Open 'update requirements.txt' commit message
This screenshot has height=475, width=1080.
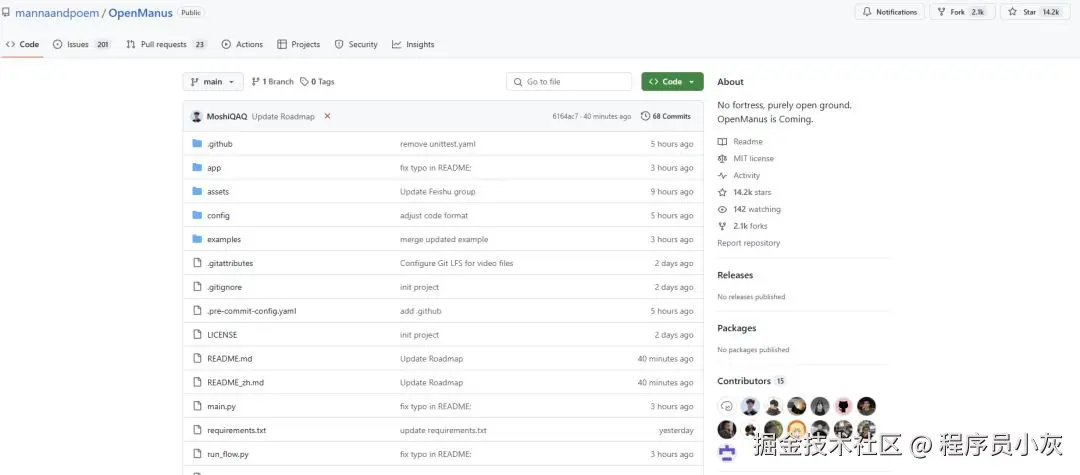[x=443, y=430]
